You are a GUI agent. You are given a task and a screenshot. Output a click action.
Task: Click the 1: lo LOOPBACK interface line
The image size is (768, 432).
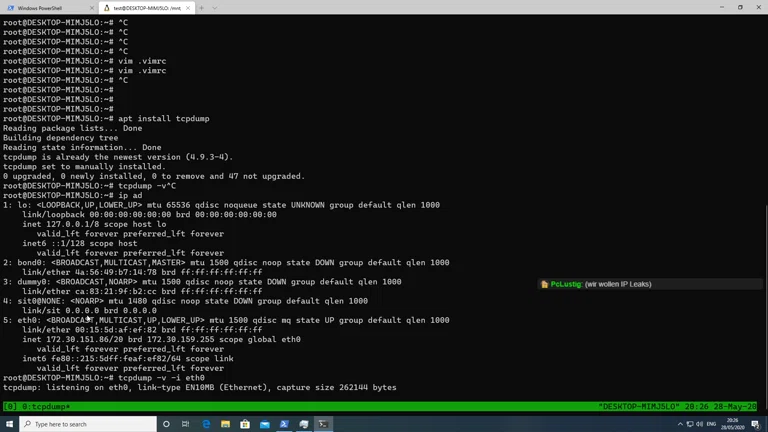point(221,205)
